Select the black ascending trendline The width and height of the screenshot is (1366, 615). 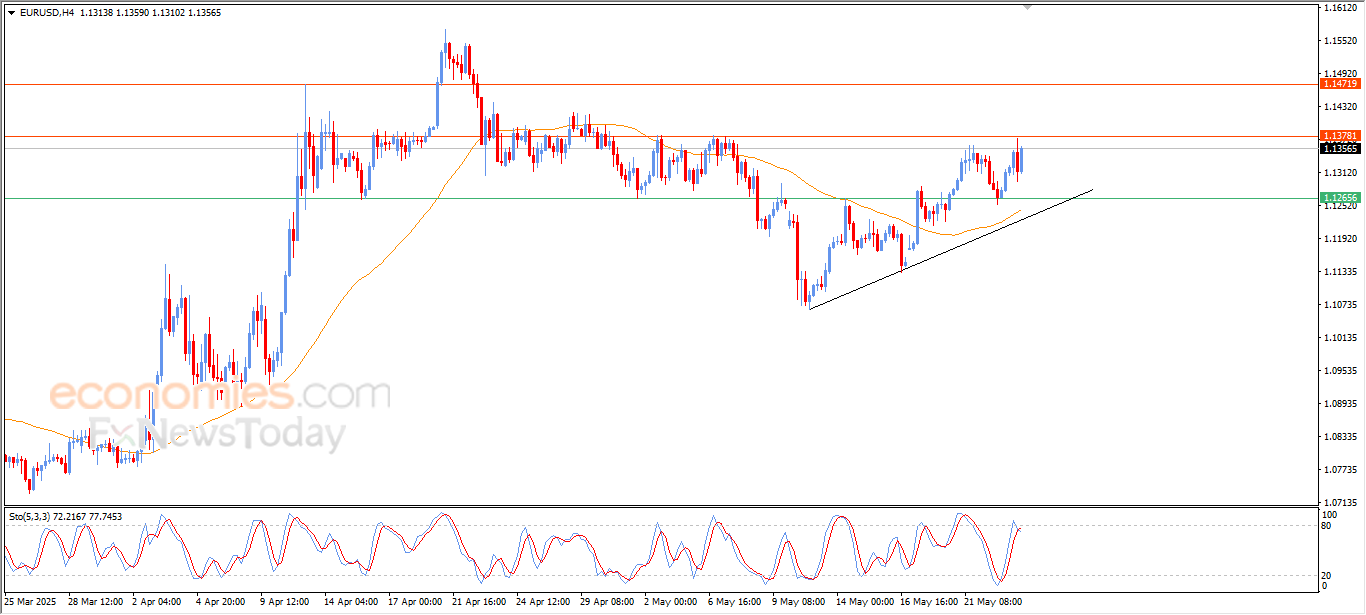pos(950,249)
